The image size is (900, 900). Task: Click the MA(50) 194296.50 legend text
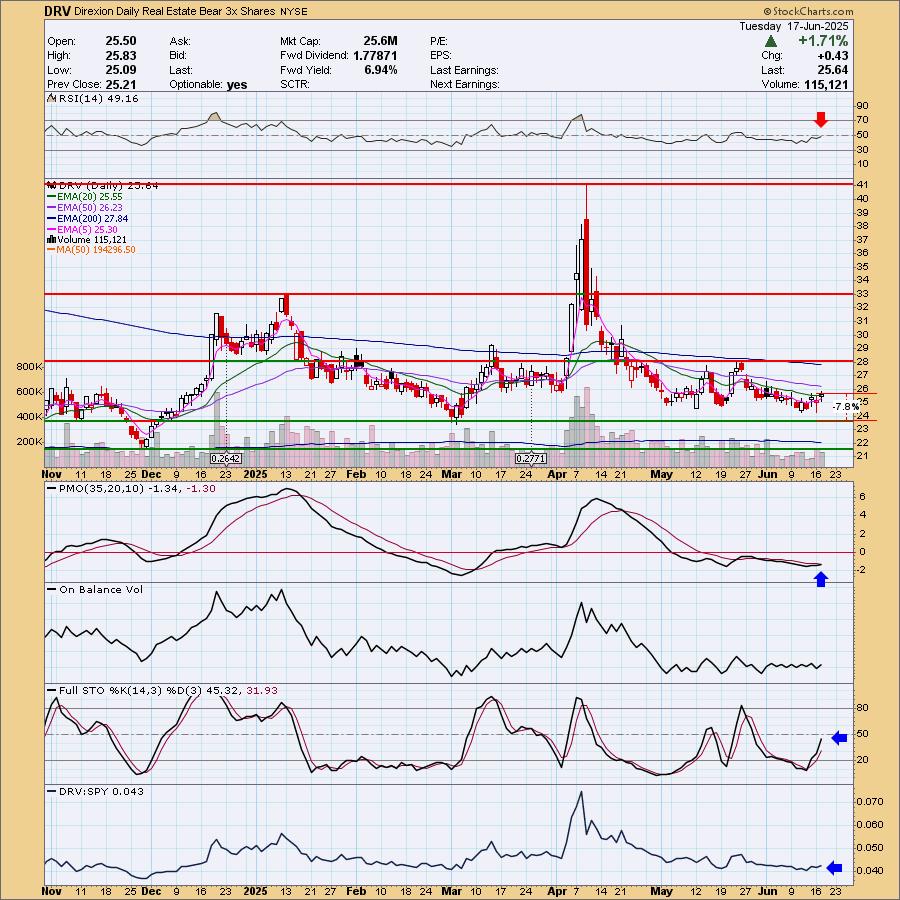pos(96,250)
